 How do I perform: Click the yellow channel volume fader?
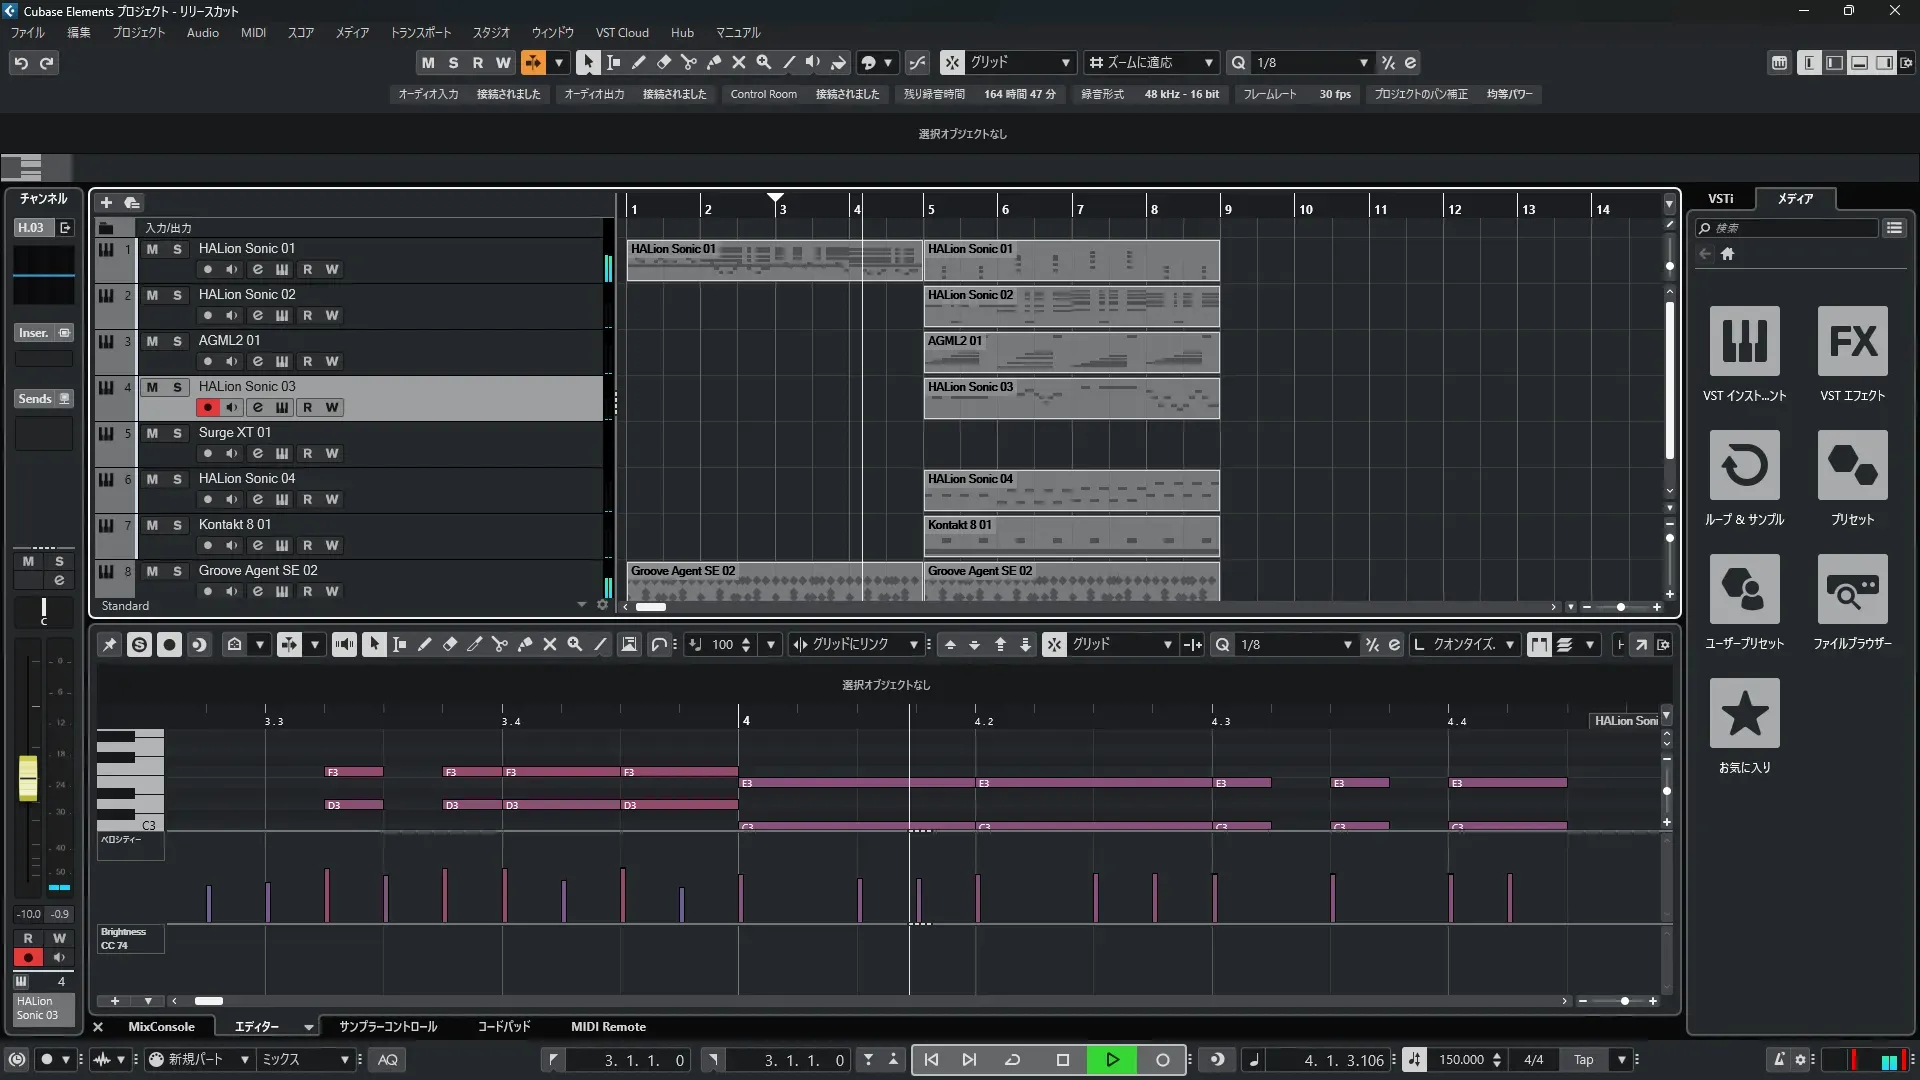point(28,778)
